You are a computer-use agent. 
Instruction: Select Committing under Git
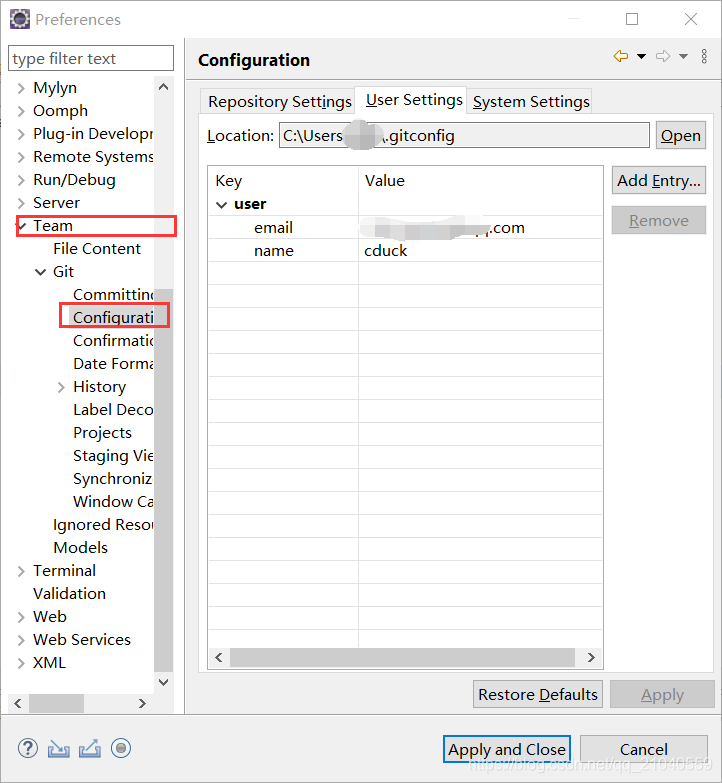click(113, 295)
